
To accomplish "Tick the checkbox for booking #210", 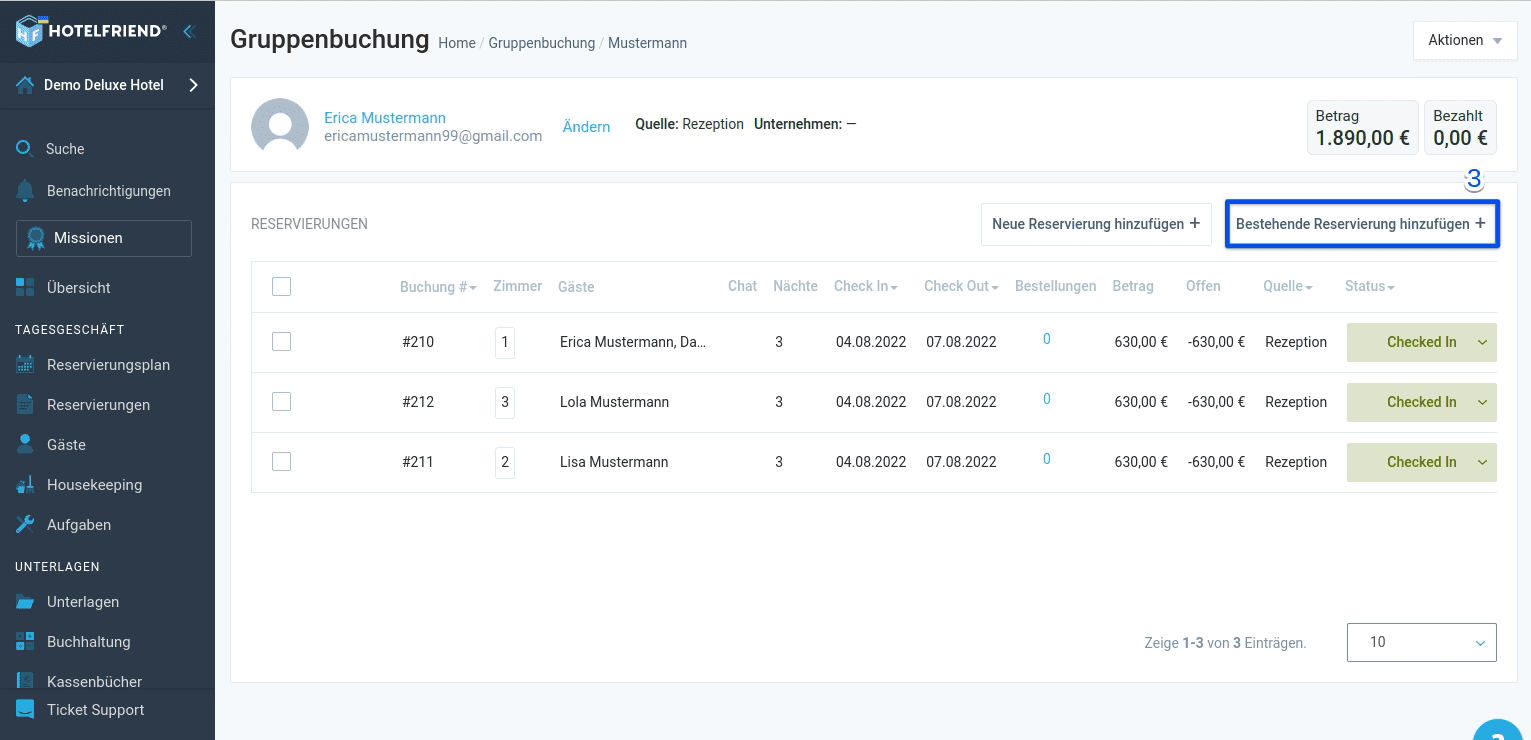I will point(282,342).
